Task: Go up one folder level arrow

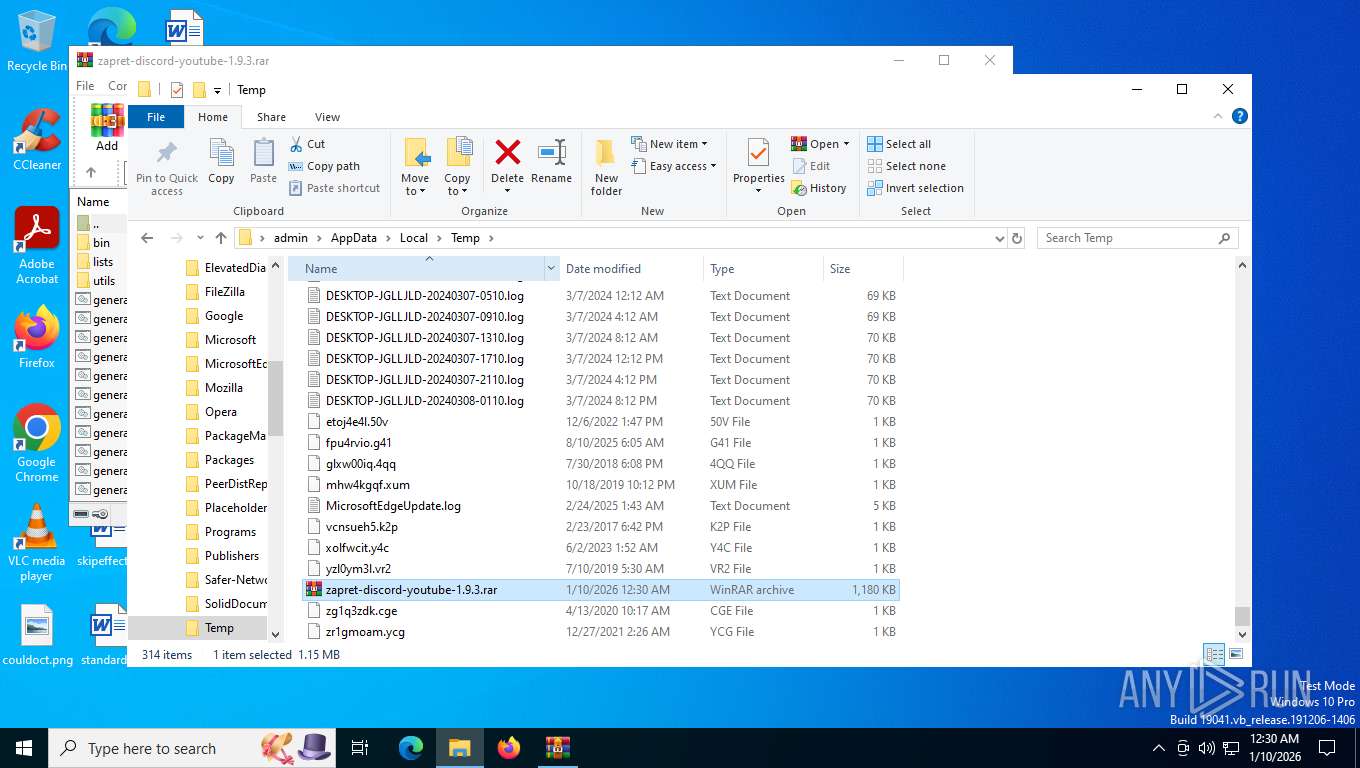Action: (x=221, y=238)
